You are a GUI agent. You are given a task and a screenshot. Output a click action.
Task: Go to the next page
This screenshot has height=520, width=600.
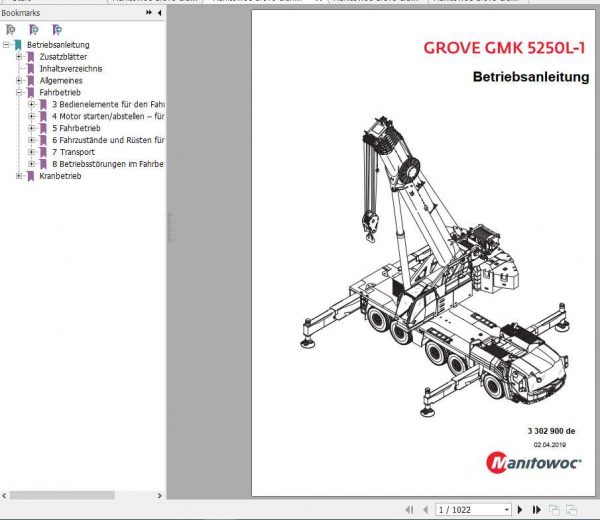(520, 509)
